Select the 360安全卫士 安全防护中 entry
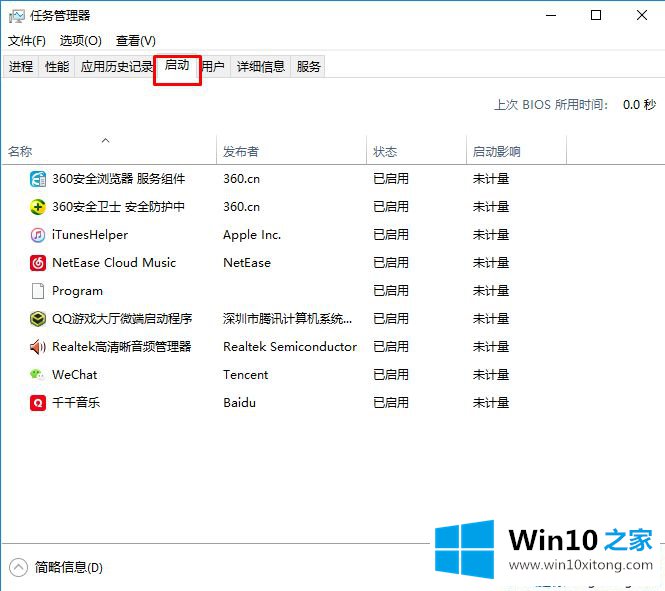The height and width of the screenshot is (591, 665). 118,206
